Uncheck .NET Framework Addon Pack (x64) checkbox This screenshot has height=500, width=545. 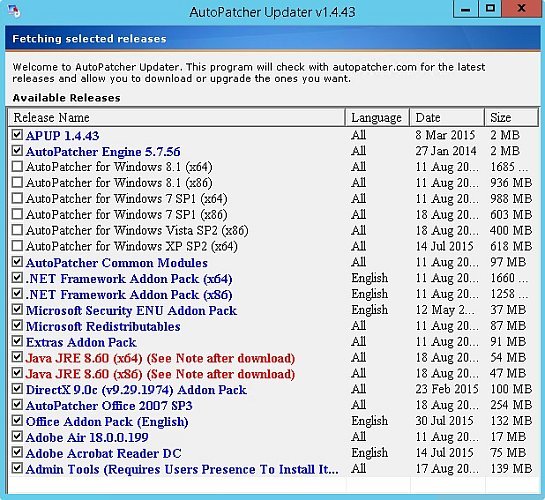point(17,278)
